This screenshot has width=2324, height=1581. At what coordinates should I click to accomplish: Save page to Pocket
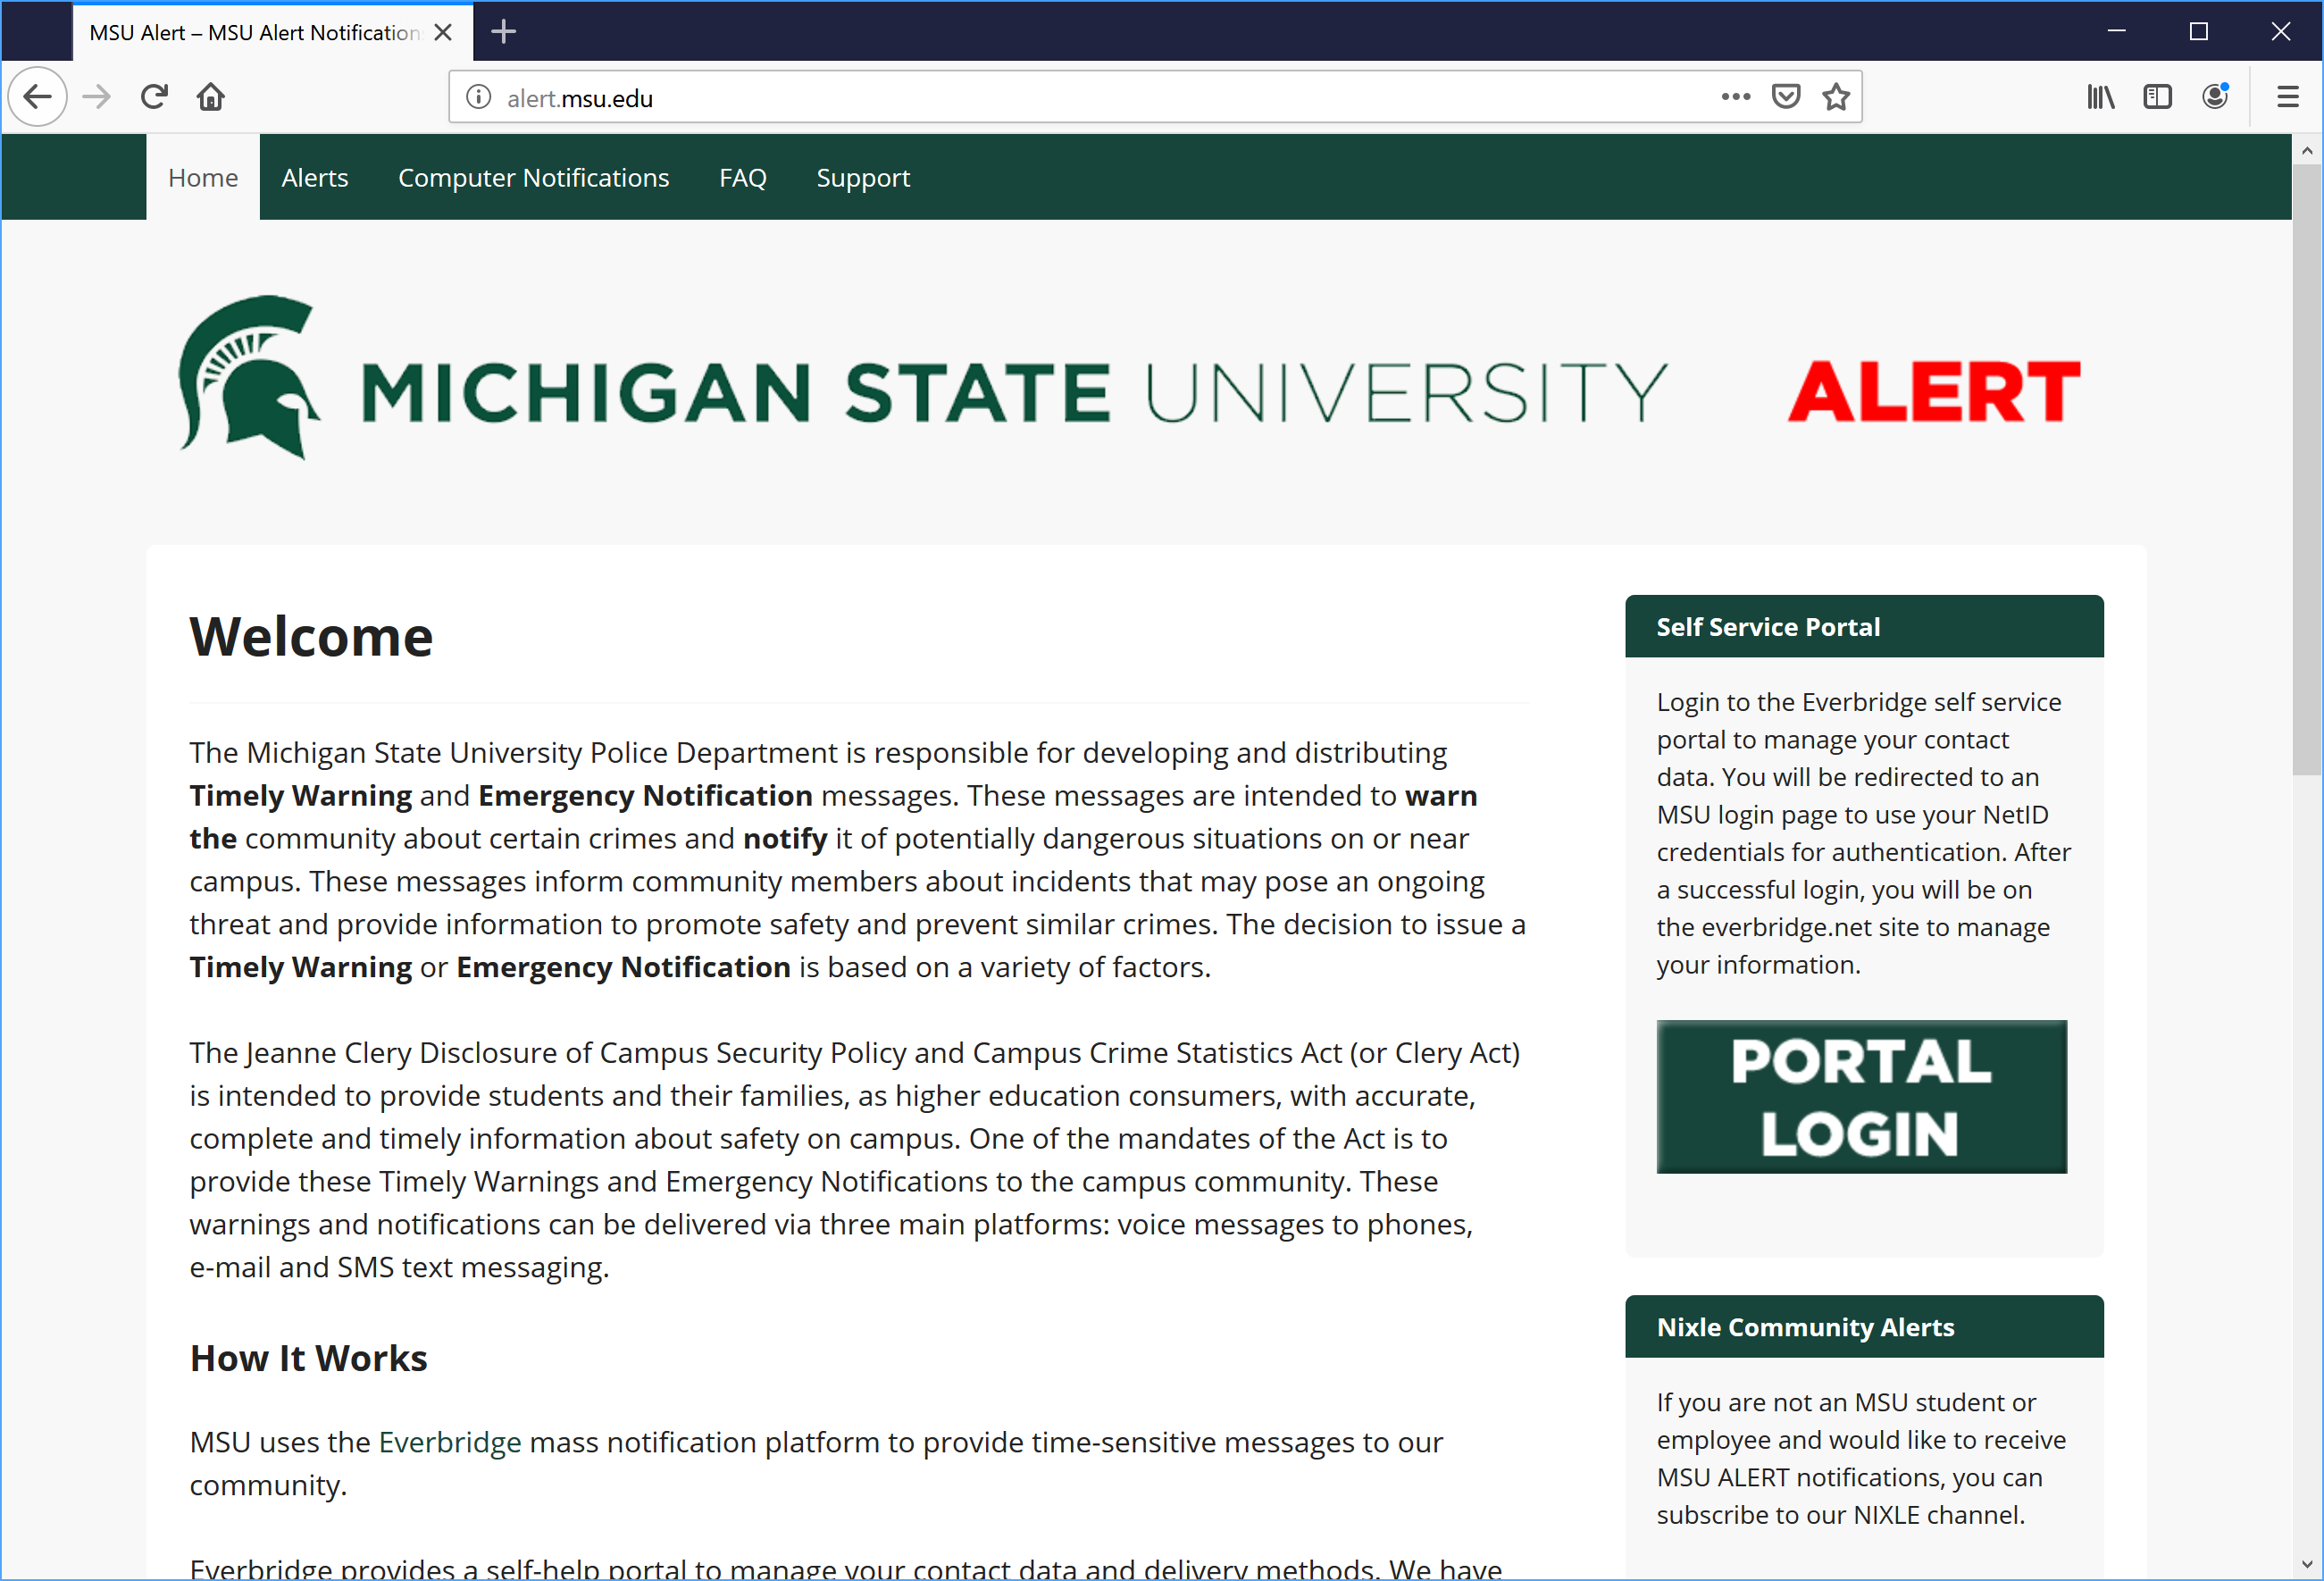(x=1786, y=97)
